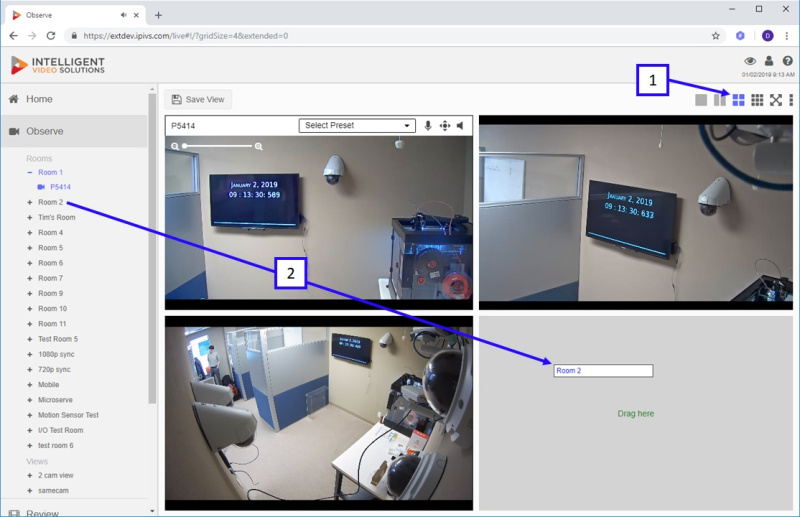Select the nine-camera grid layout icon
This screenshot has height=517, width=800.
tap(757, 100)
